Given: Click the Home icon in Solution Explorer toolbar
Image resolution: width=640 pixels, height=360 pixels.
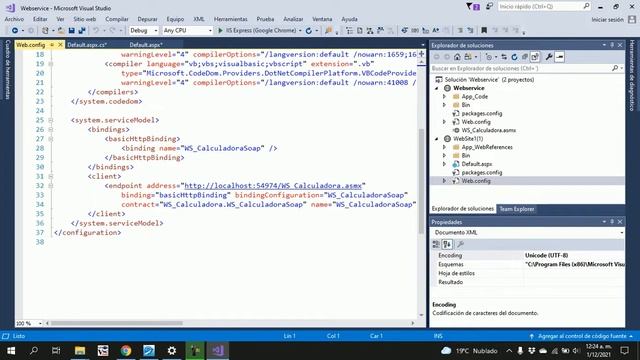Looking at the screenshot, I should (x=457, y=57).
